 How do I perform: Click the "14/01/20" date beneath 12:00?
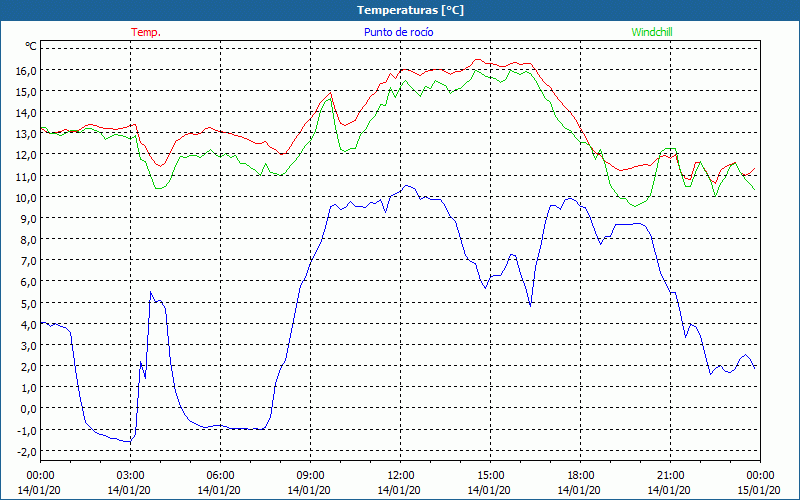[x=399, y=490]
